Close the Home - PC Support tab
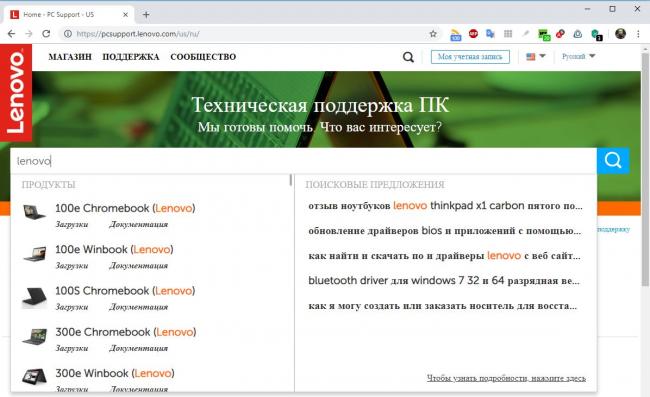 (125, 15)
